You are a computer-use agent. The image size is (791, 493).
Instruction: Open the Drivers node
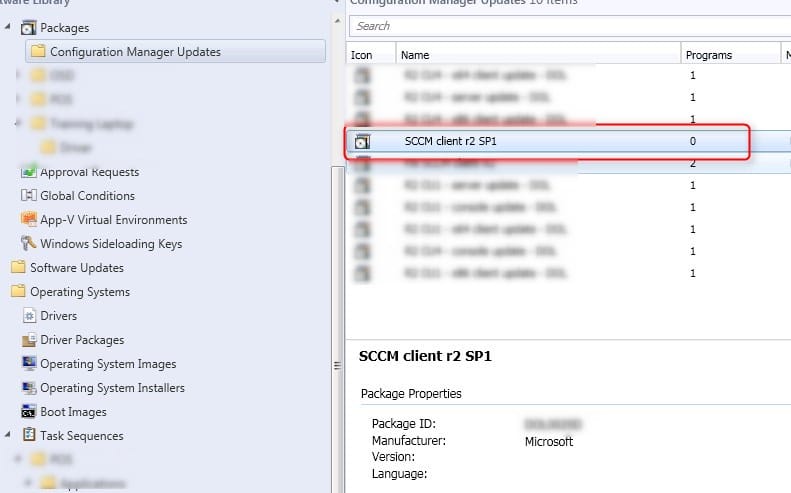click(x=59, y=316)
